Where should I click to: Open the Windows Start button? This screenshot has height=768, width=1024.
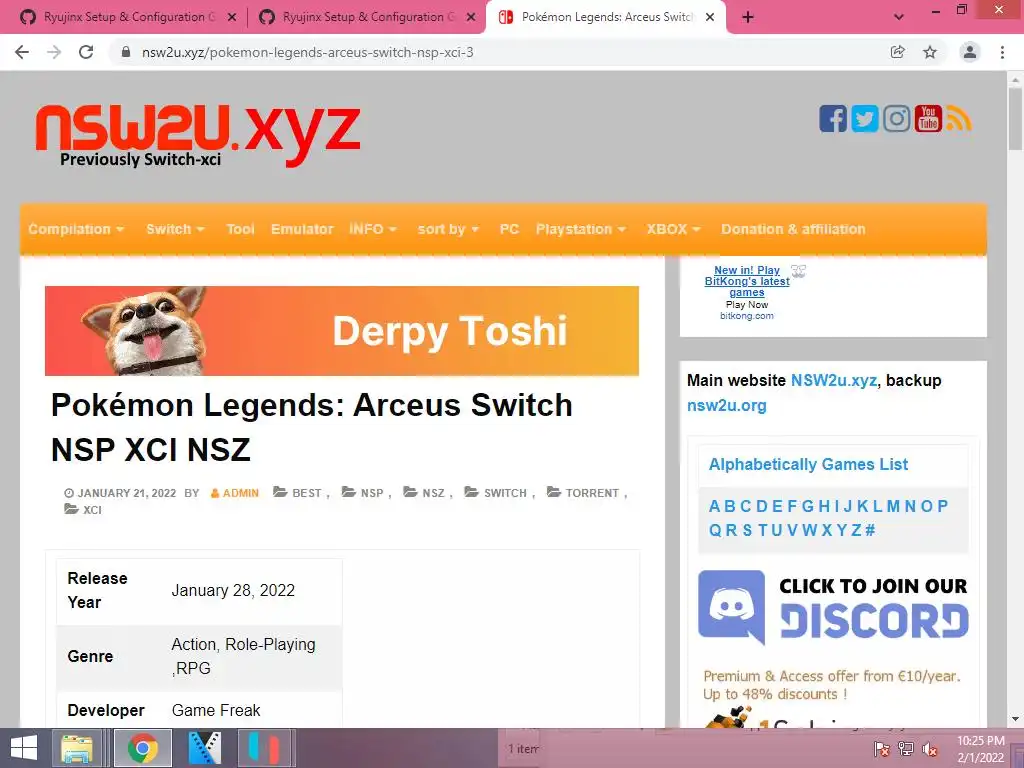(x=24, y=748)
